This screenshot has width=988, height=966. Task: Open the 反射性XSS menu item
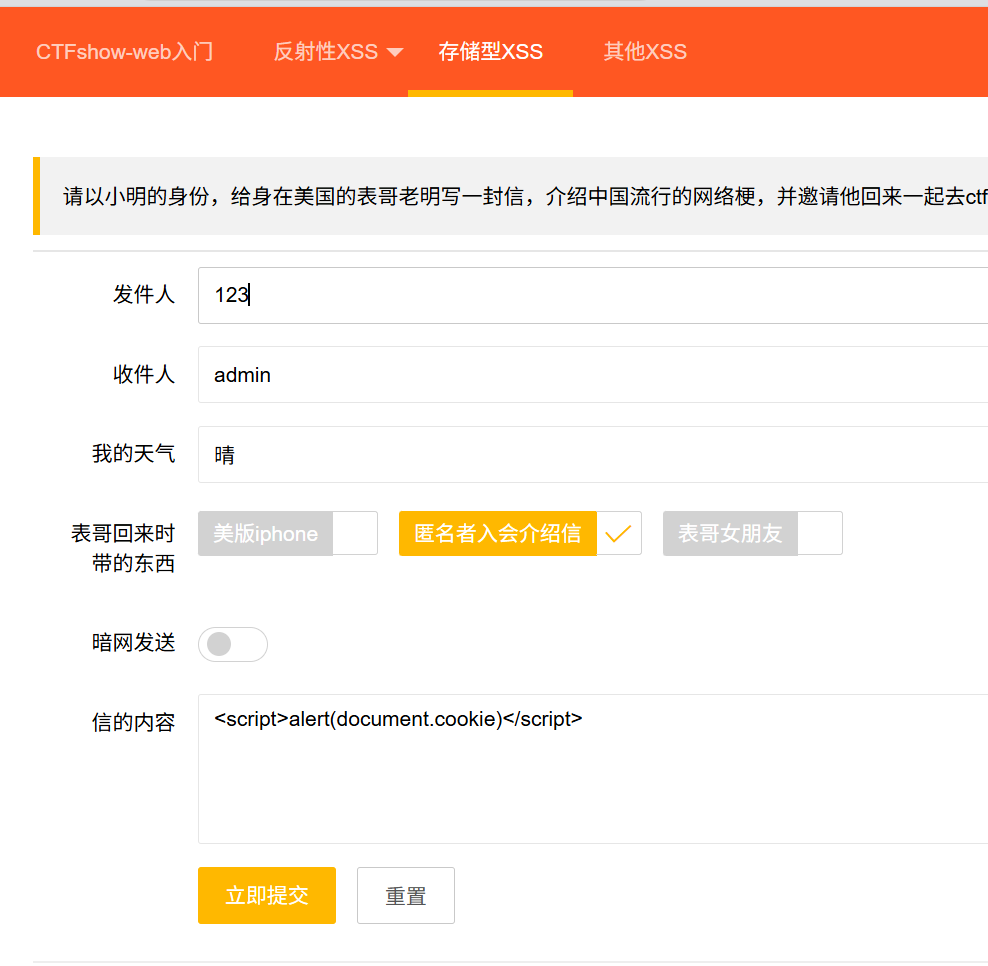[326, 52]
